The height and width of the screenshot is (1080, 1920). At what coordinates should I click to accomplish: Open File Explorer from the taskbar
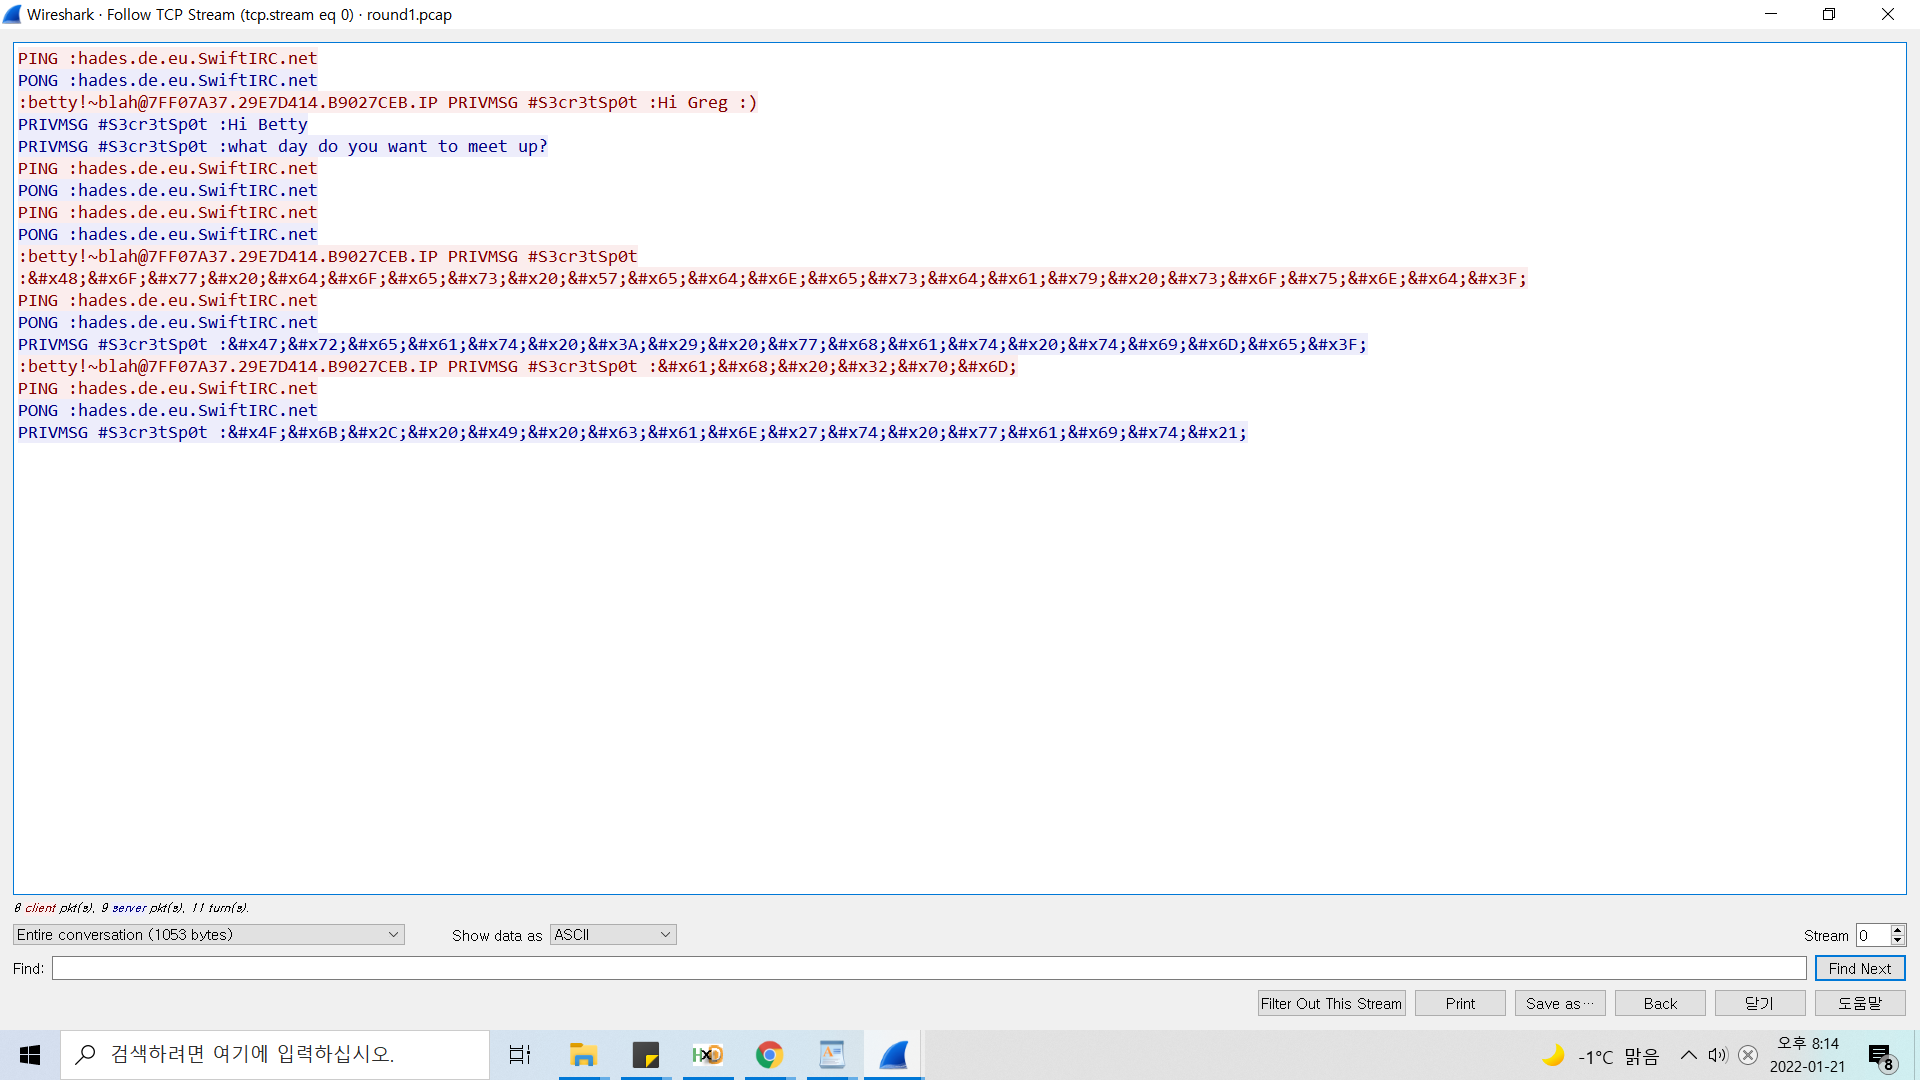click(583, 1055)
